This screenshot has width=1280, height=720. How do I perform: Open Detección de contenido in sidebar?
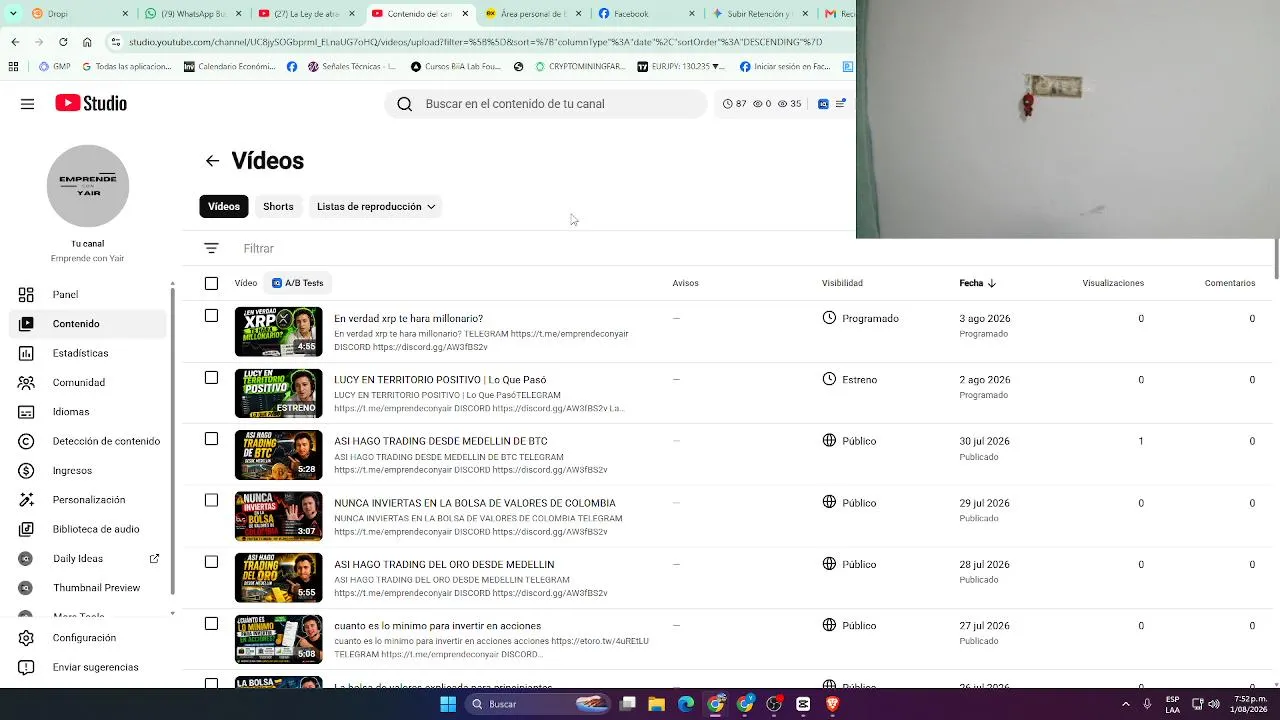coord(88,441)
